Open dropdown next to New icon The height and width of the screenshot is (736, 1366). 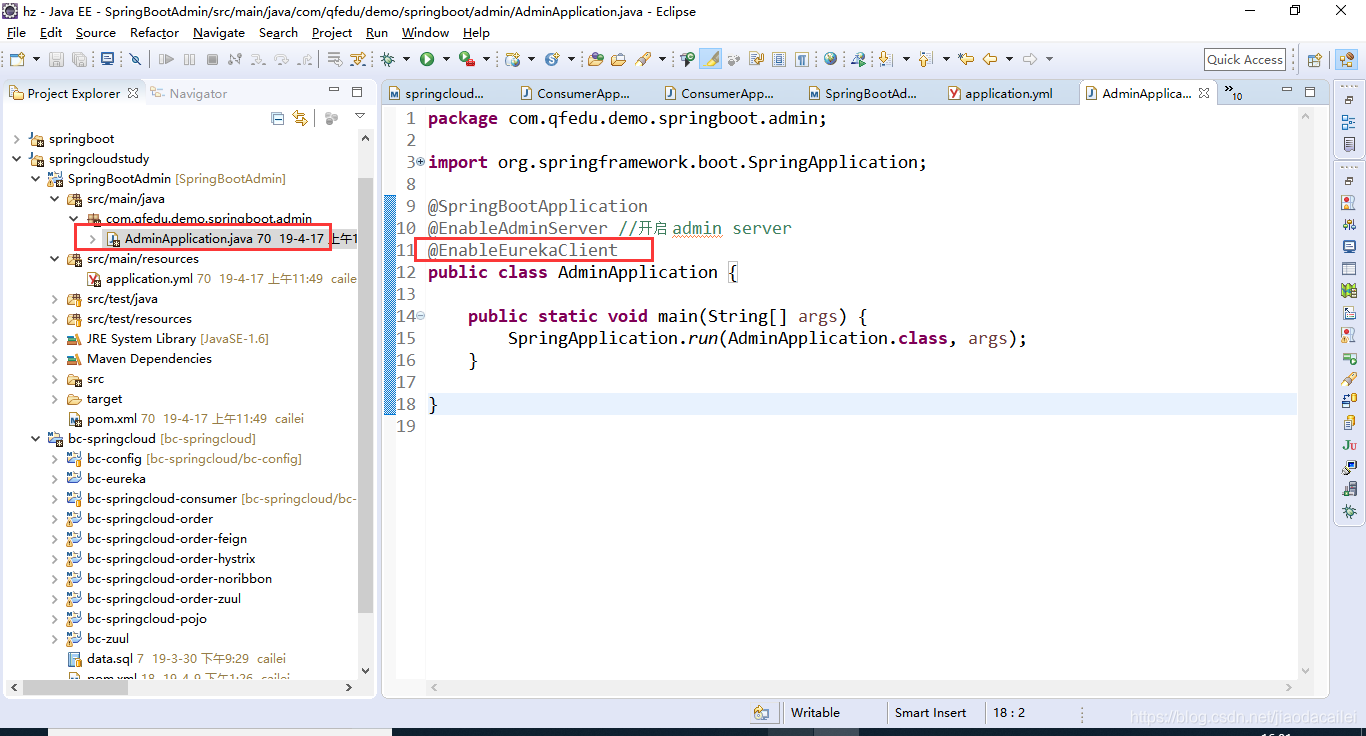coord(36,59)
